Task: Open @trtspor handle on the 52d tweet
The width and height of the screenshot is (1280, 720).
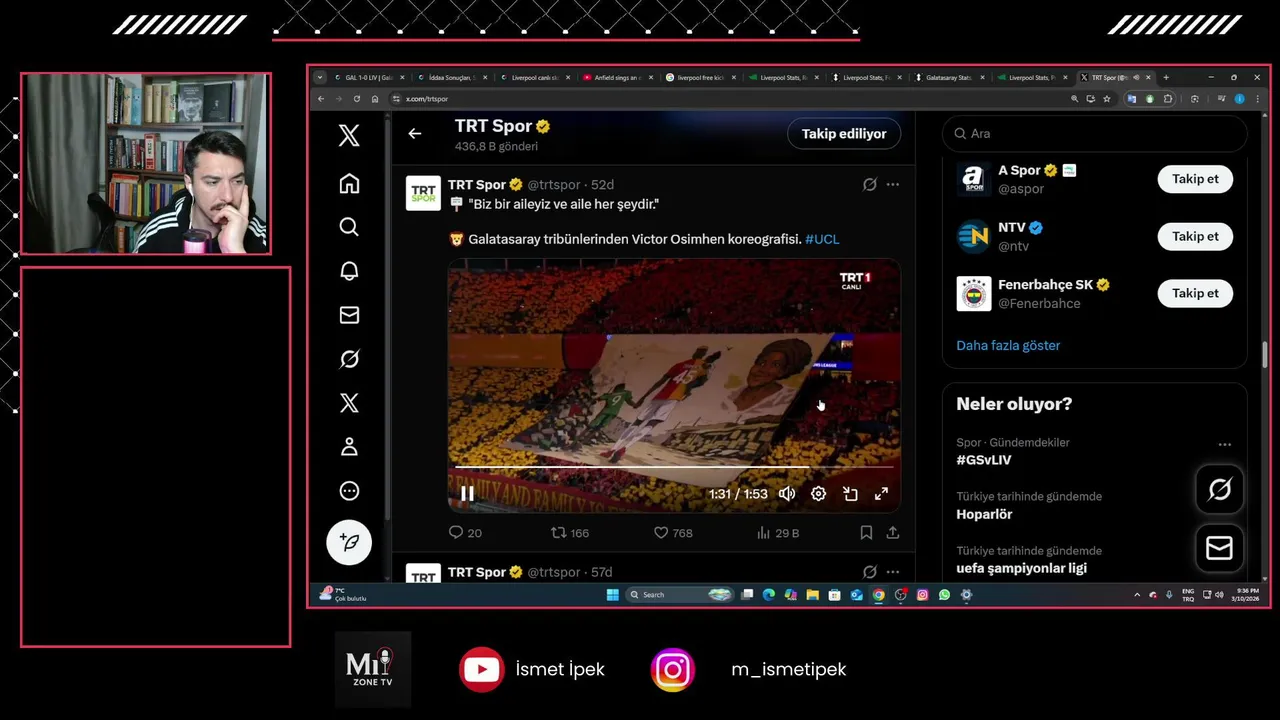Action: coord(554,185)
